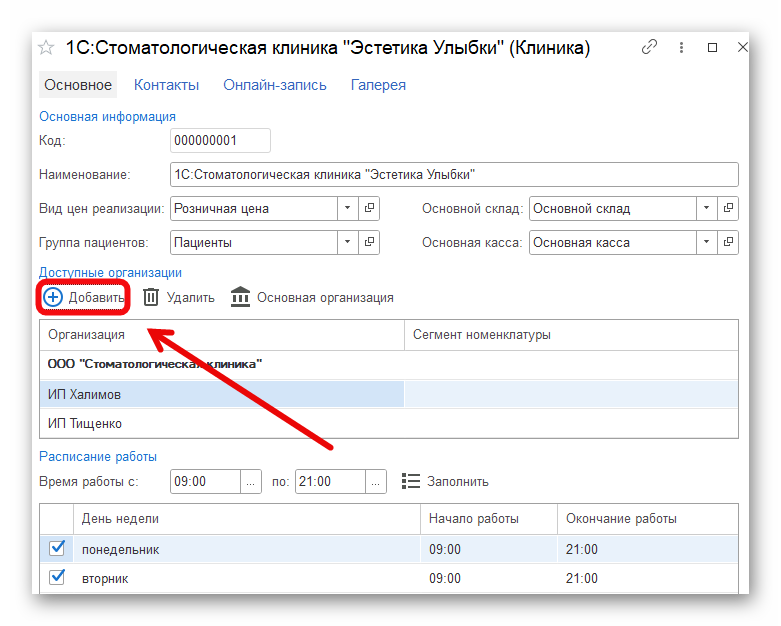Open the Контакты tab
This screenshot has width=781, height=626.
[x=166, y=85]
